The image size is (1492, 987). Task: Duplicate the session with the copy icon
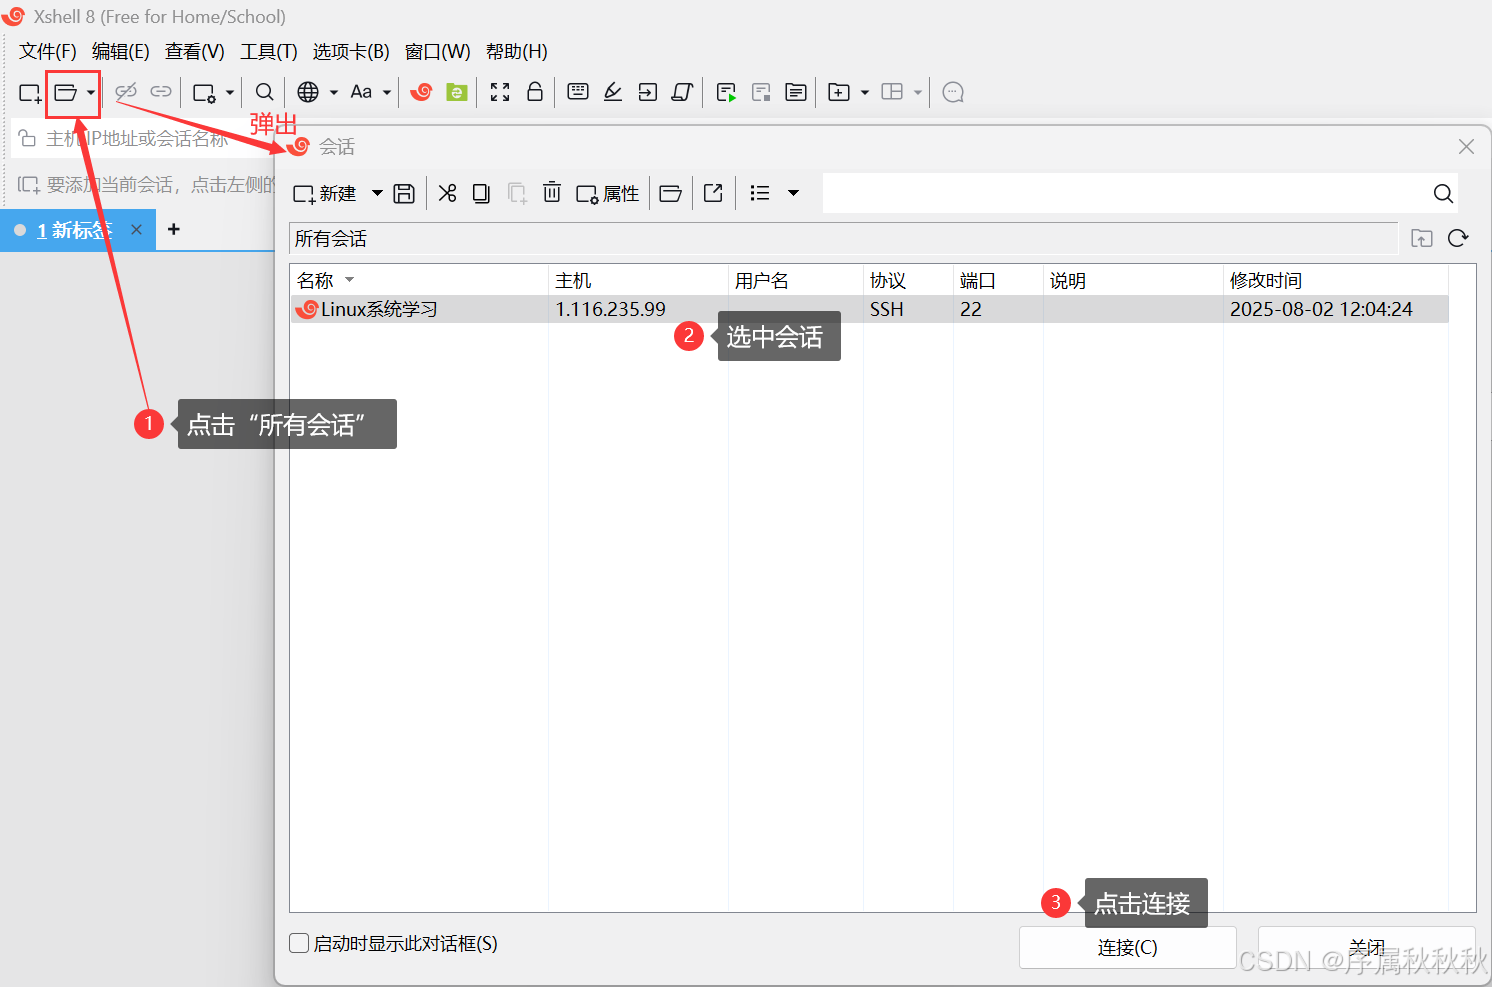click(x=481, y=192)
